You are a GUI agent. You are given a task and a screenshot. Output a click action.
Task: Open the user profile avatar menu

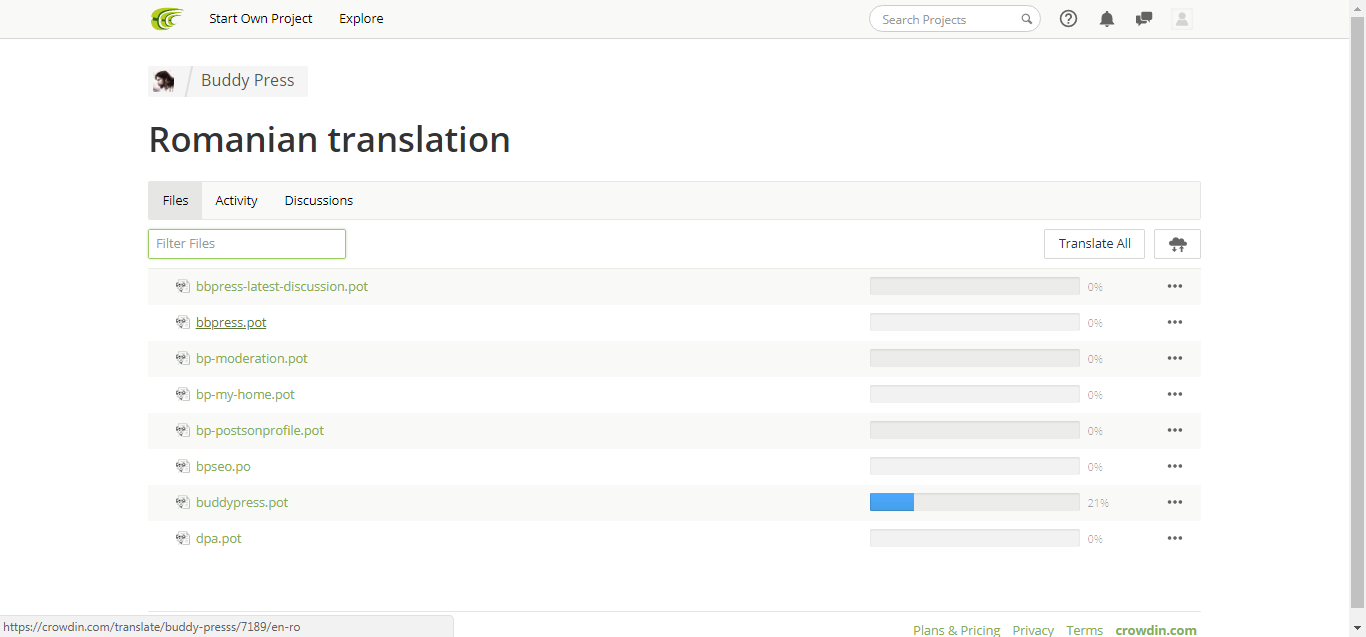pyautogui.click(x=1182, y=19)
